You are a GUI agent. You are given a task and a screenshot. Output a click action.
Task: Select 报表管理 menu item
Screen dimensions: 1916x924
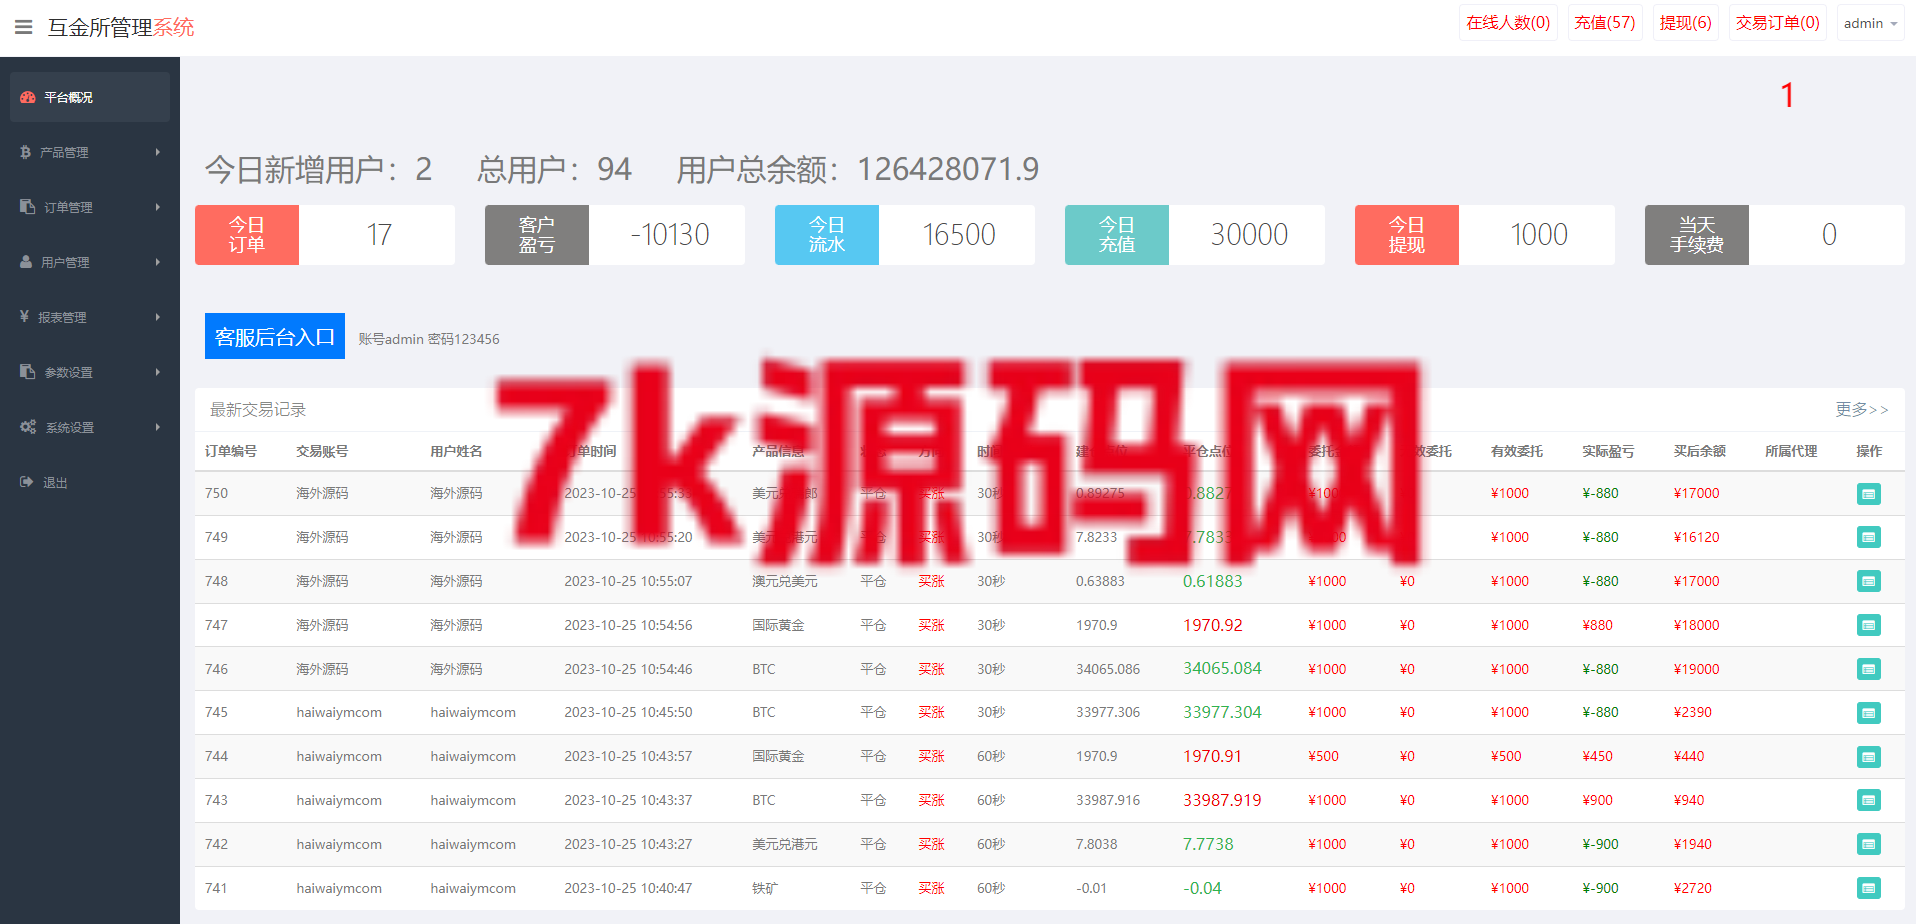click(90, 317)
